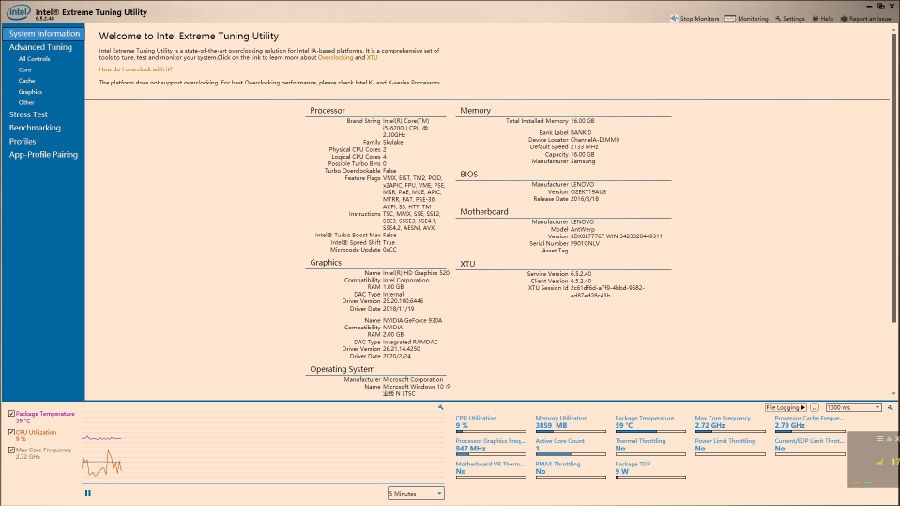Open the 5 Minutes time range dropdown
The height and width of the screenshot is (506, 900).
point(416,493)
